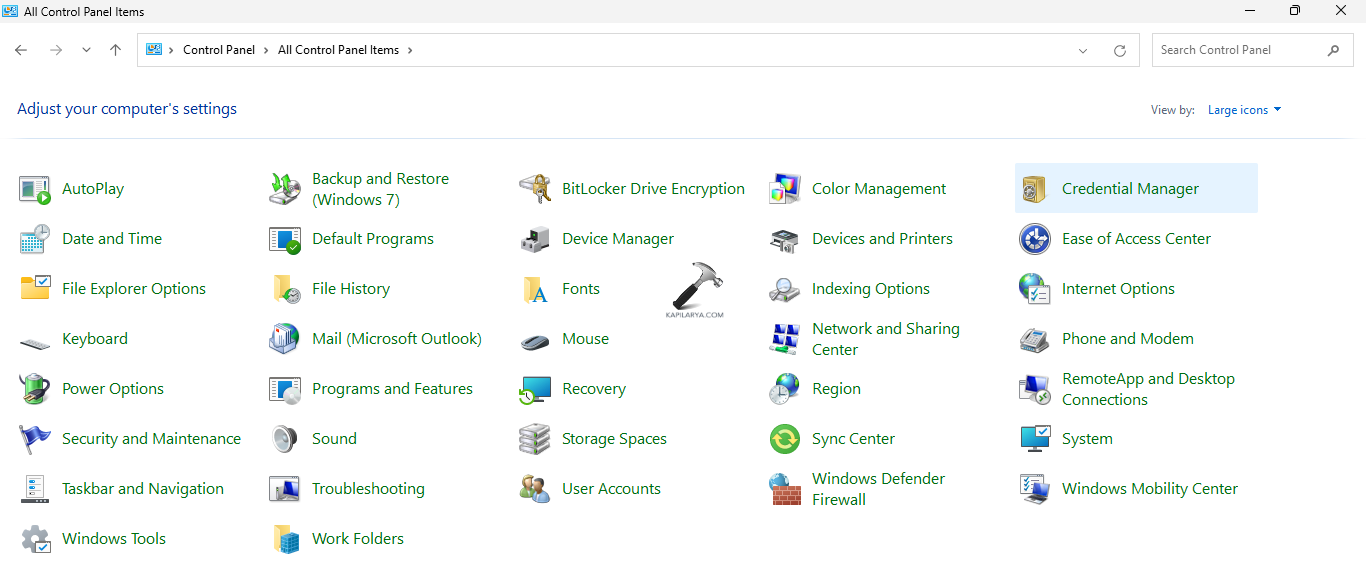The height and width of the screenshot is (561, 1366).
Task: Select Control Panel in the breadcrumb path
Action: pyautogui.click(x=219, y=50)
